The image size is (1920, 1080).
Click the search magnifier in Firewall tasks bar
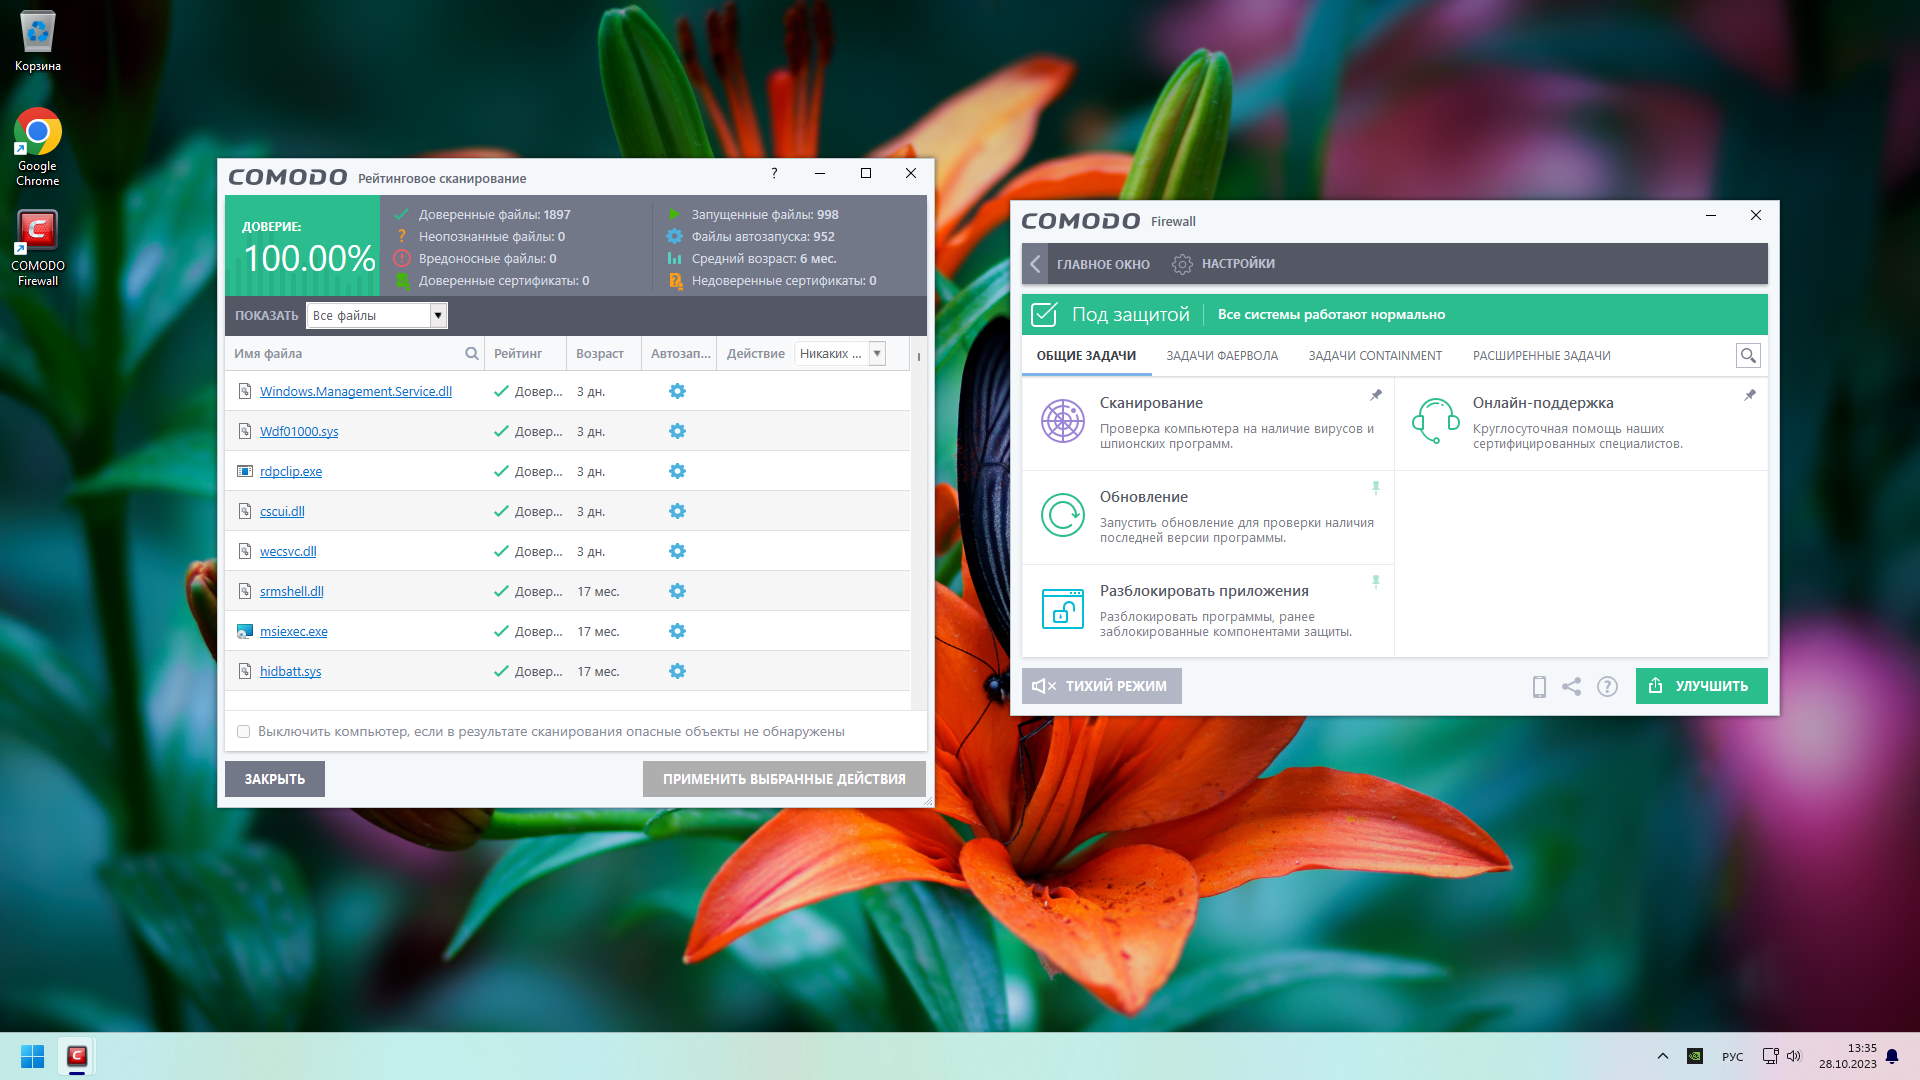[1748, 356]
